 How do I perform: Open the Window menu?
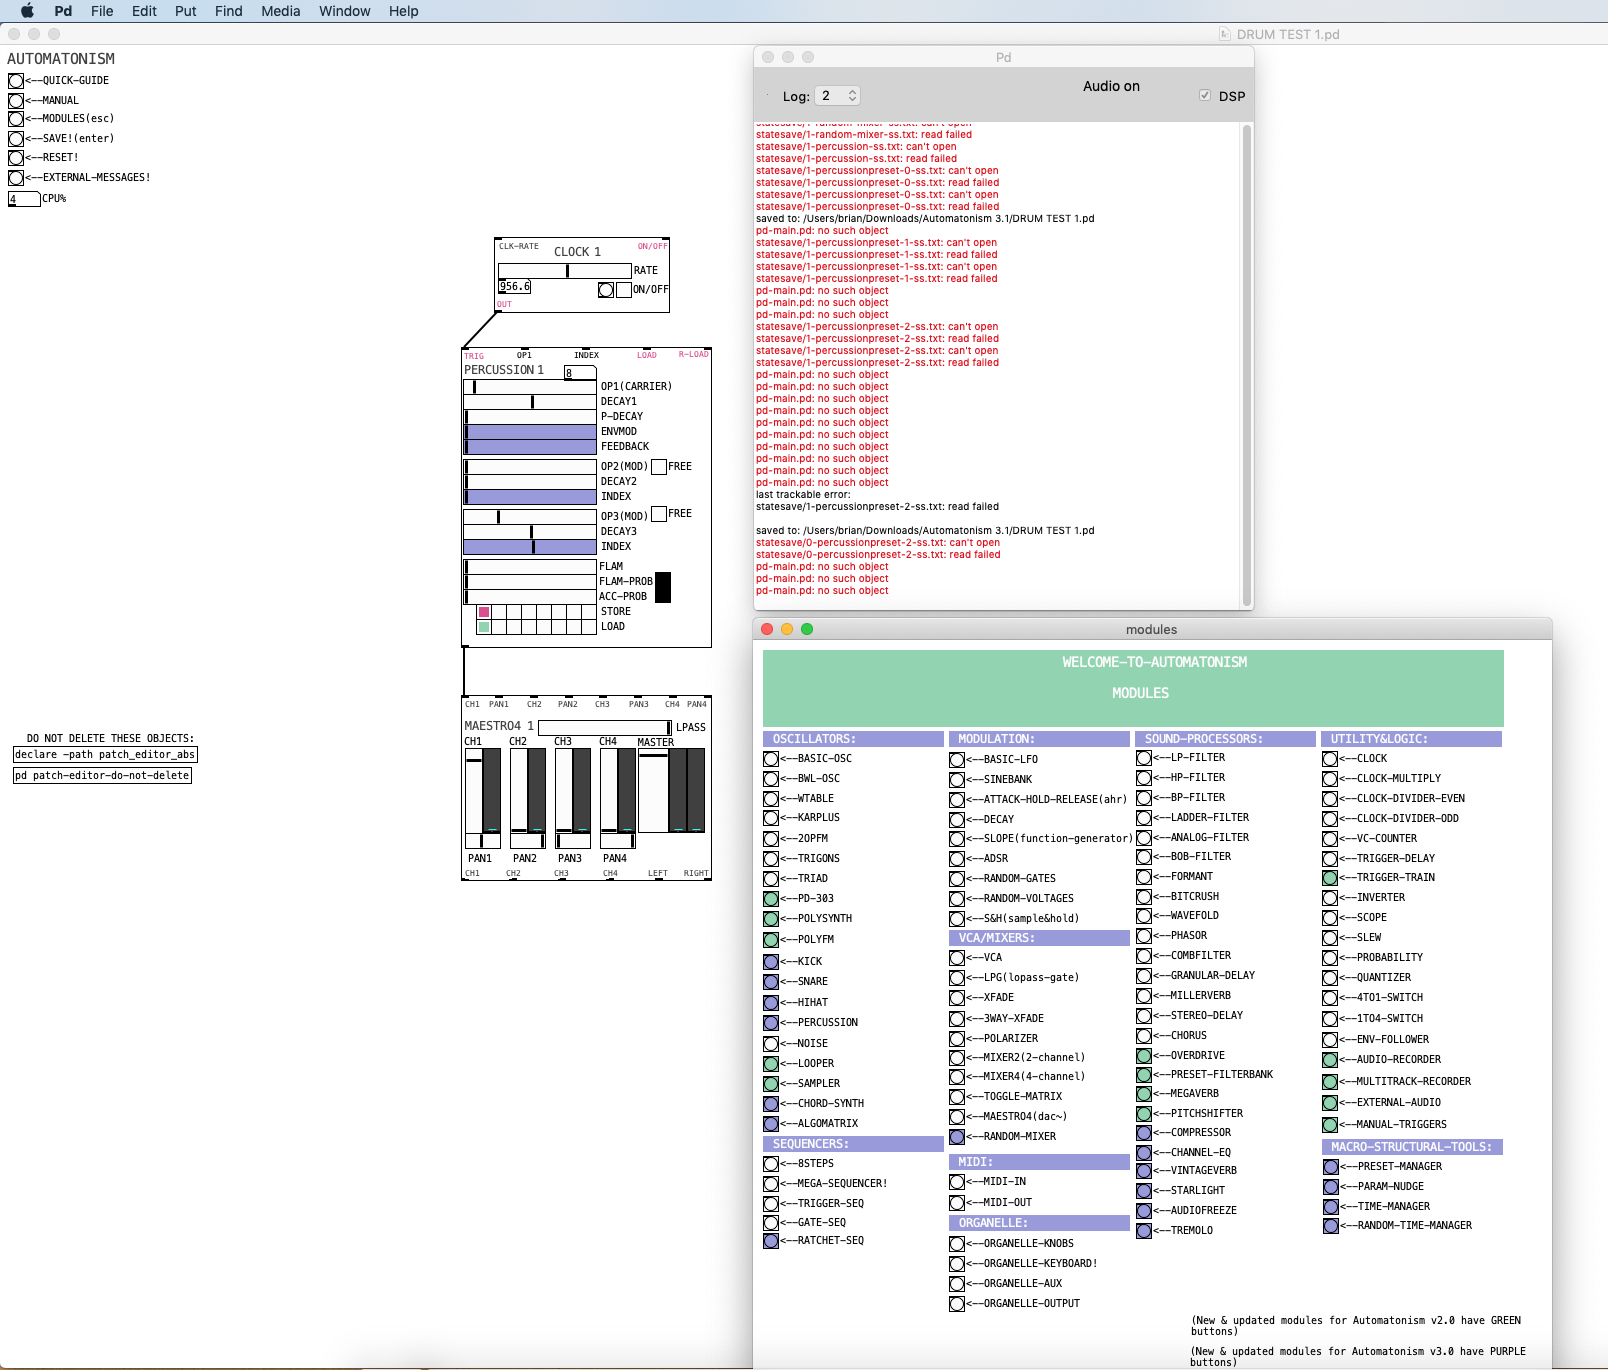coord(345,11)
